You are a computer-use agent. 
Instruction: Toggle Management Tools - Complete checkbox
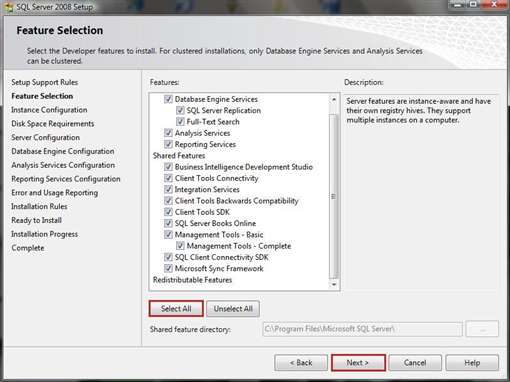pos(180,246)
